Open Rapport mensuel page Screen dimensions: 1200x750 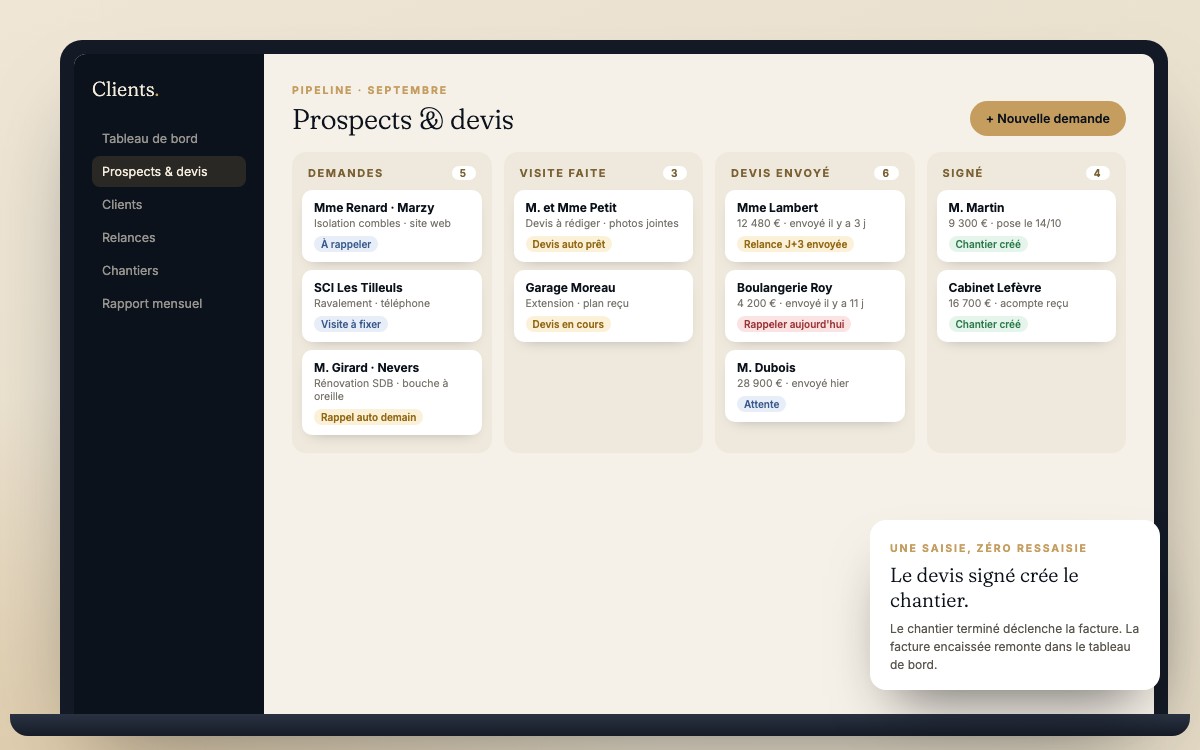click(168, 304)
